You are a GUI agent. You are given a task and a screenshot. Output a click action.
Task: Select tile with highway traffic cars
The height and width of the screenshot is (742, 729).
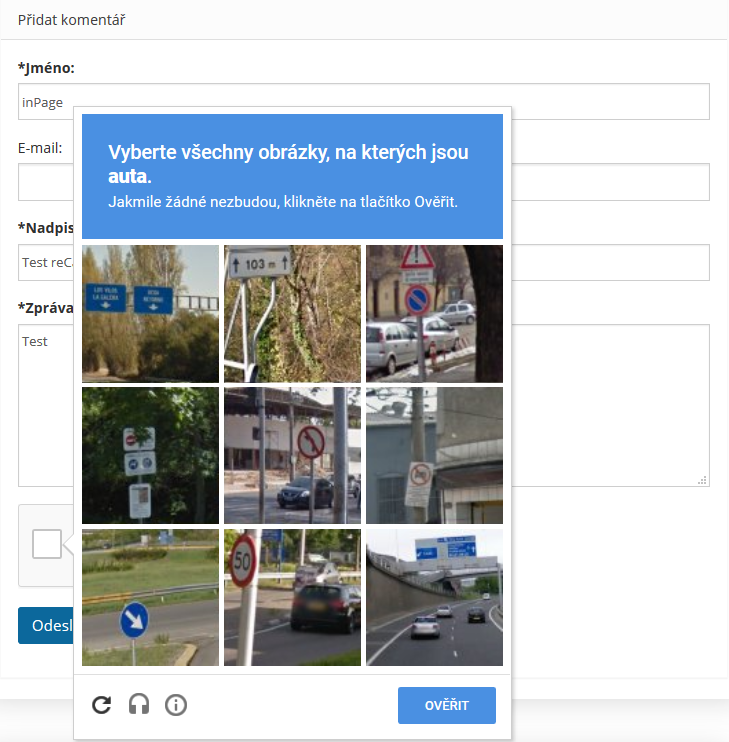point(434,597)
